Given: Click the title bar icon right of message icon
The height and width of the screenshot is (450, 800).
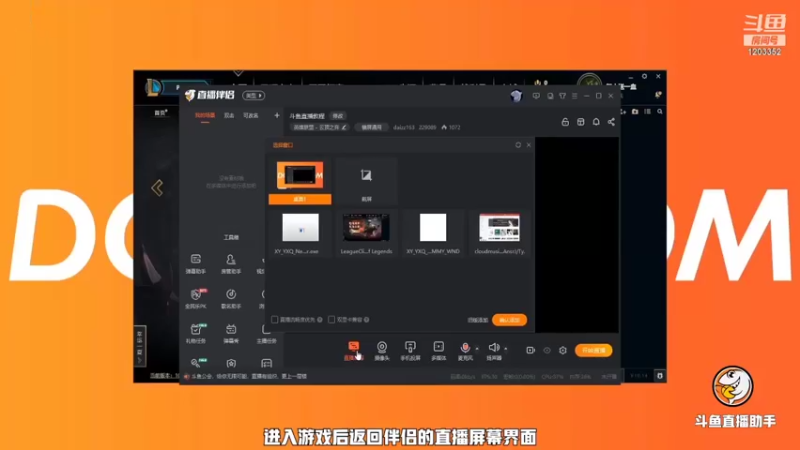Looking at the screenshot, I should point(550,96).
